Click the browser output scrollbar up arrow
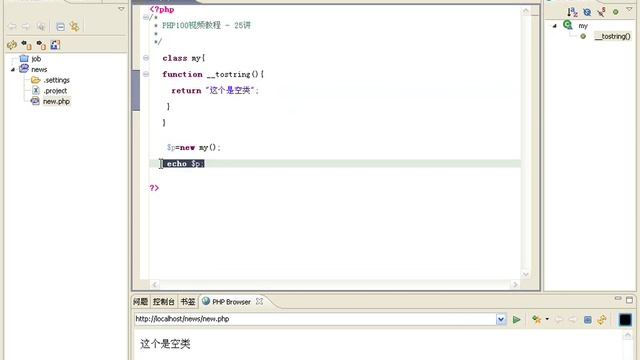 (x=628, y=336)
